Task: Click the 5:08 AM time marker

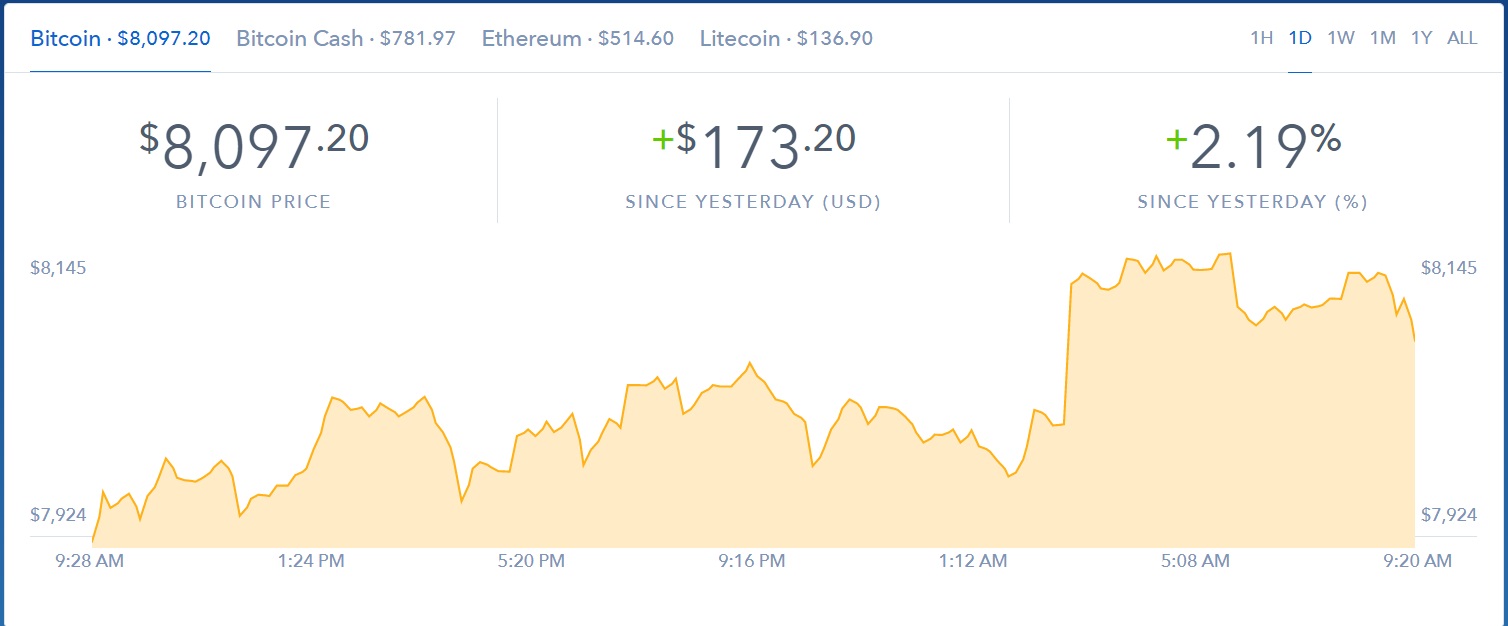Action: (x=1194, y=561)
